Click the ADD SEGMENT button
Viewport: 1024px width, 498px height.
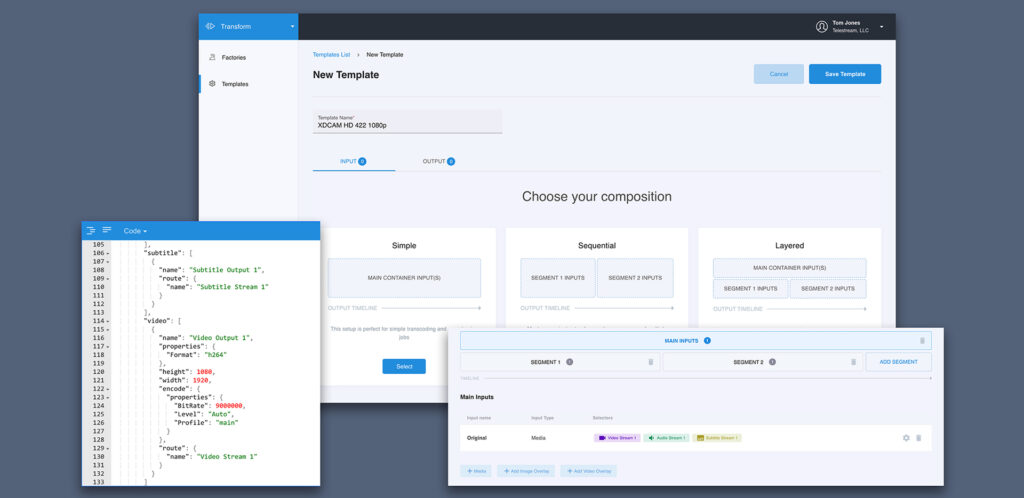tap(899, 362)
